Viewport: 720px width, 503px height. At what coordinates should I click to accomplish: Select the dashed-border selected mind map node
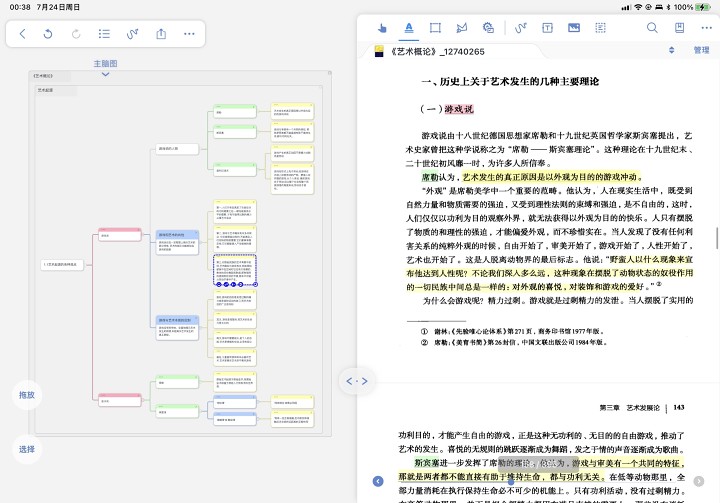pos(235,270)
